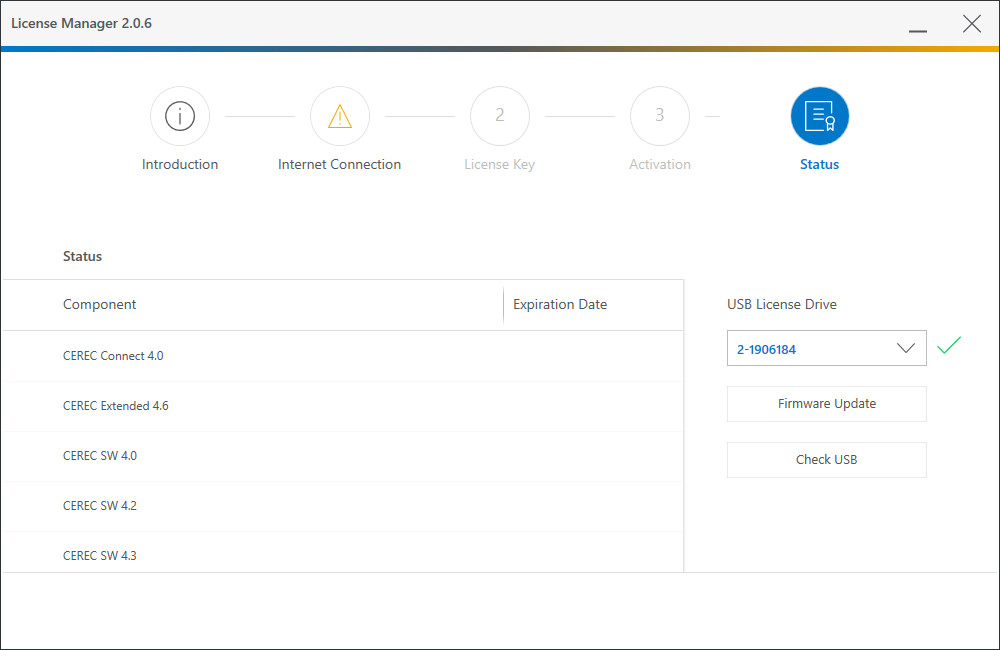Click the Status section heading
The width and height of the screenshot is (1000, 650).
[82, 256]
